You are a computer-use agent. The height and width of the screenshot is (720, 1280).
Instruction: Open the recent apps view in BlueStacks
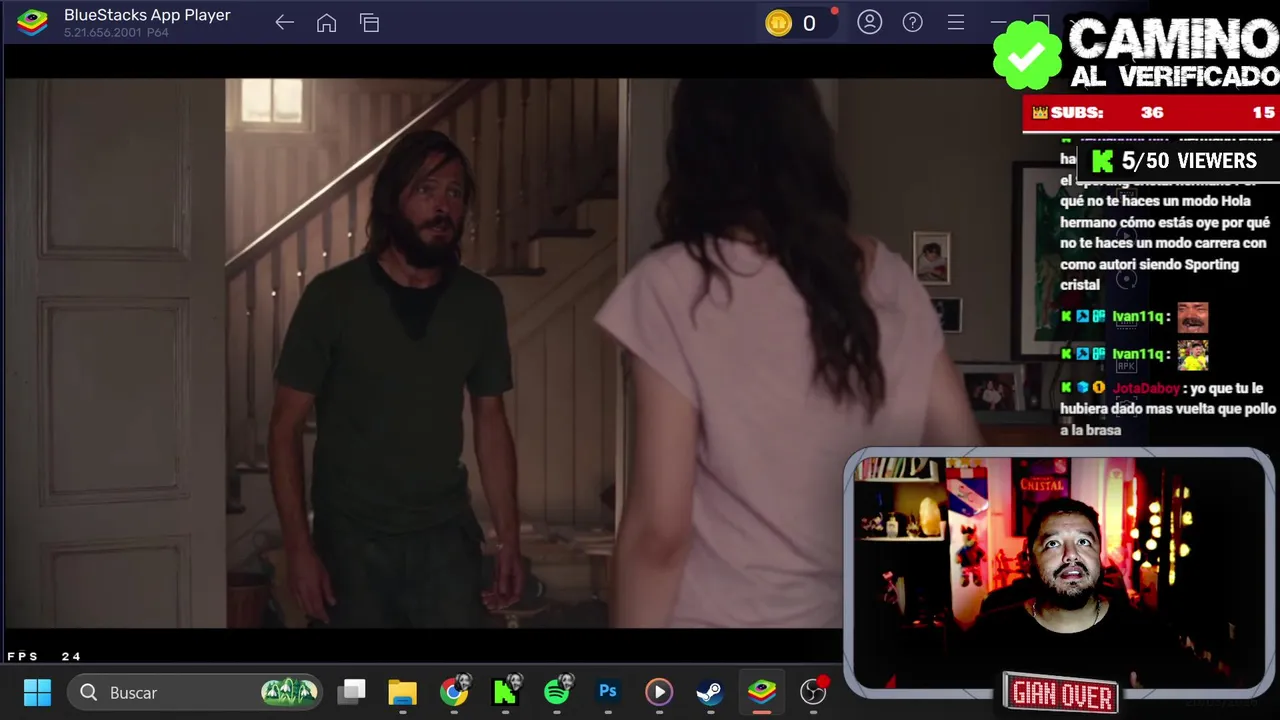click(x=370, y=23)
